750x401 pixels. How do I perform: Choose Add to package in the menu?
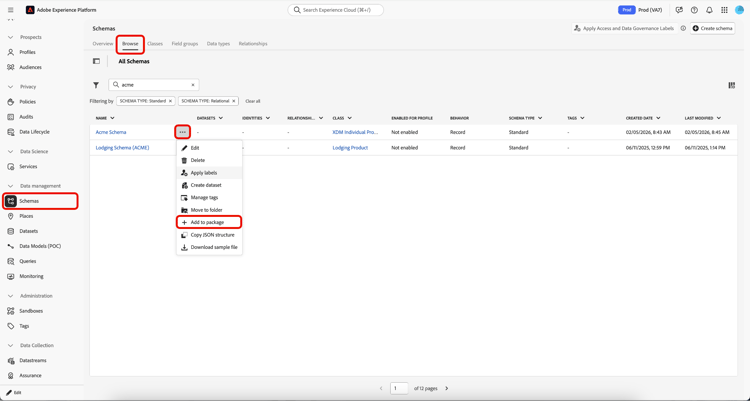coord(210,223)
